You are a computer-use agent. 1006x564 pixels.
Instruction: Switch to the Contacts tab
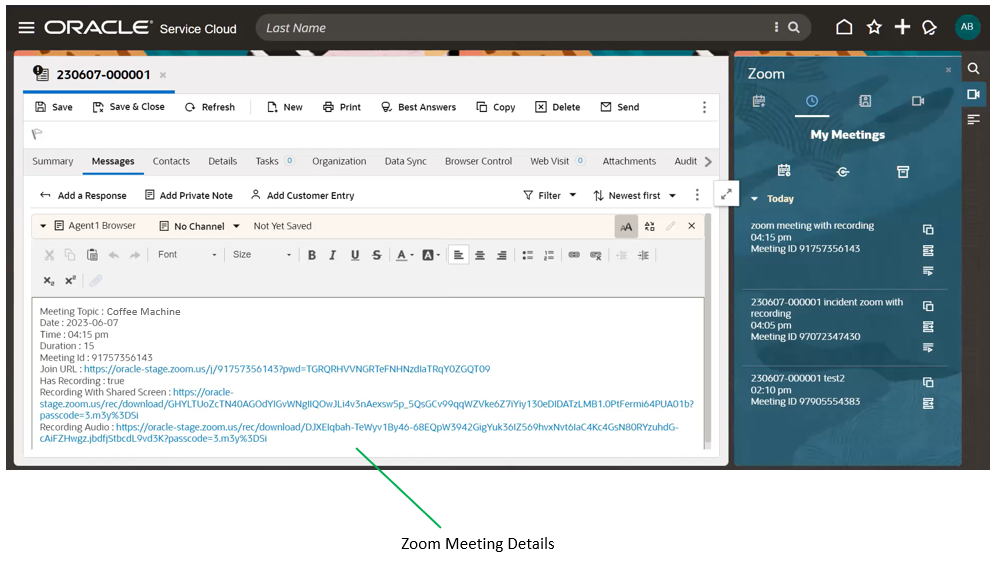(171, 161)
